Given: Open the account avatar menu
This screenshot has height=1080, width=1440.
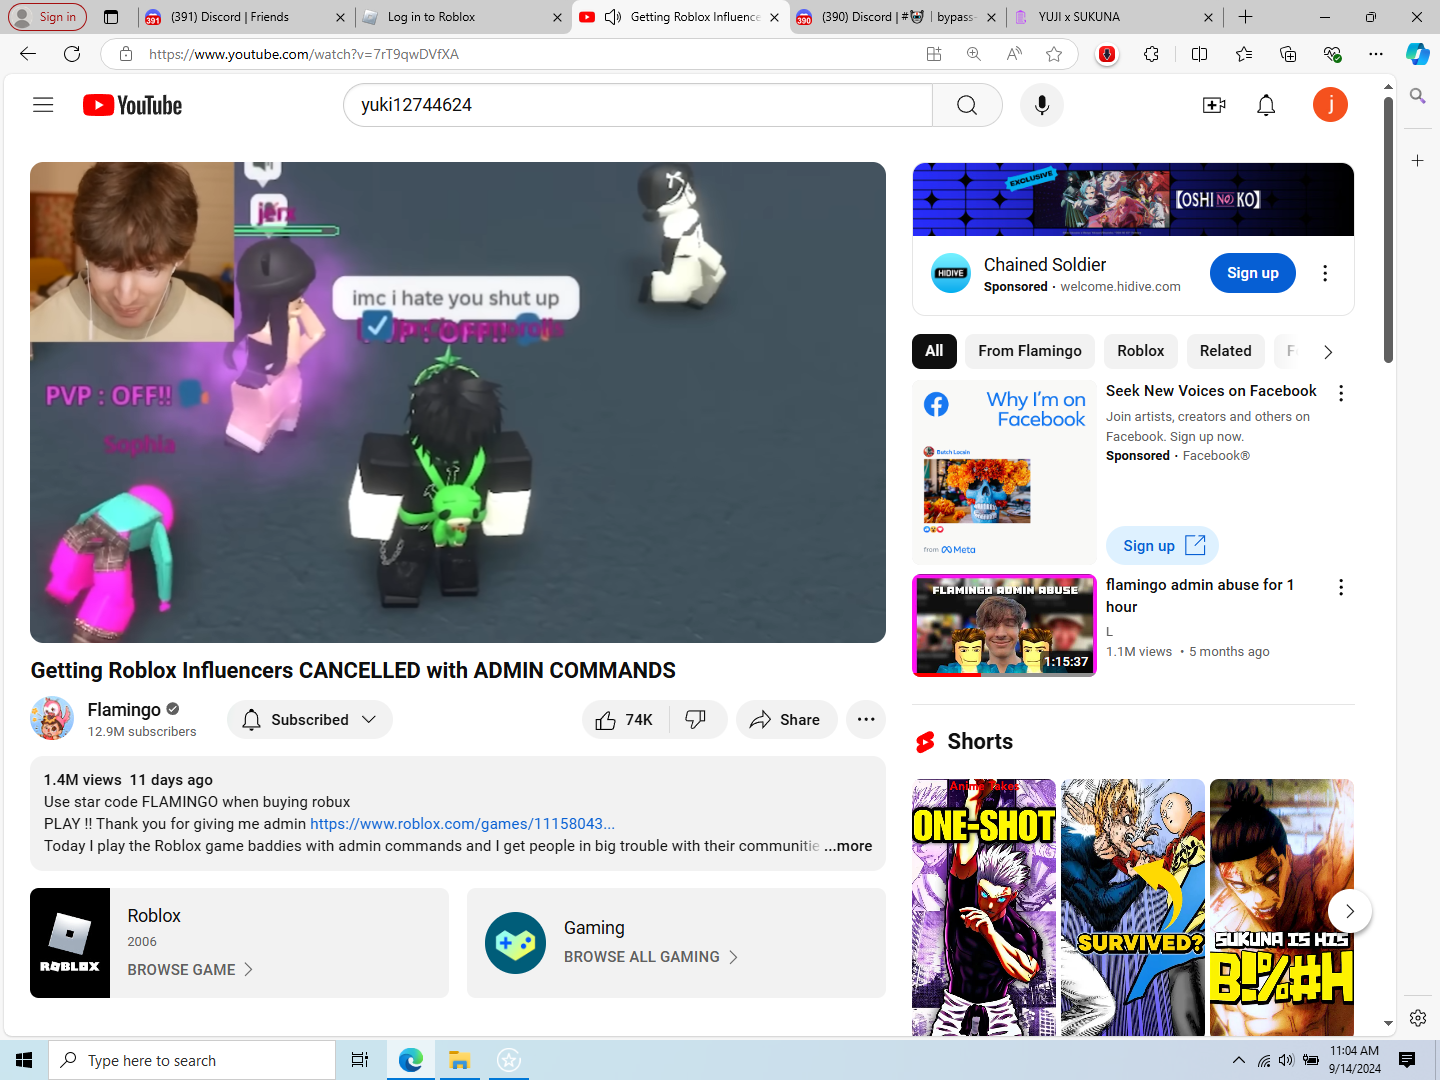Looking at the screenshot, I should [1330, 105].
